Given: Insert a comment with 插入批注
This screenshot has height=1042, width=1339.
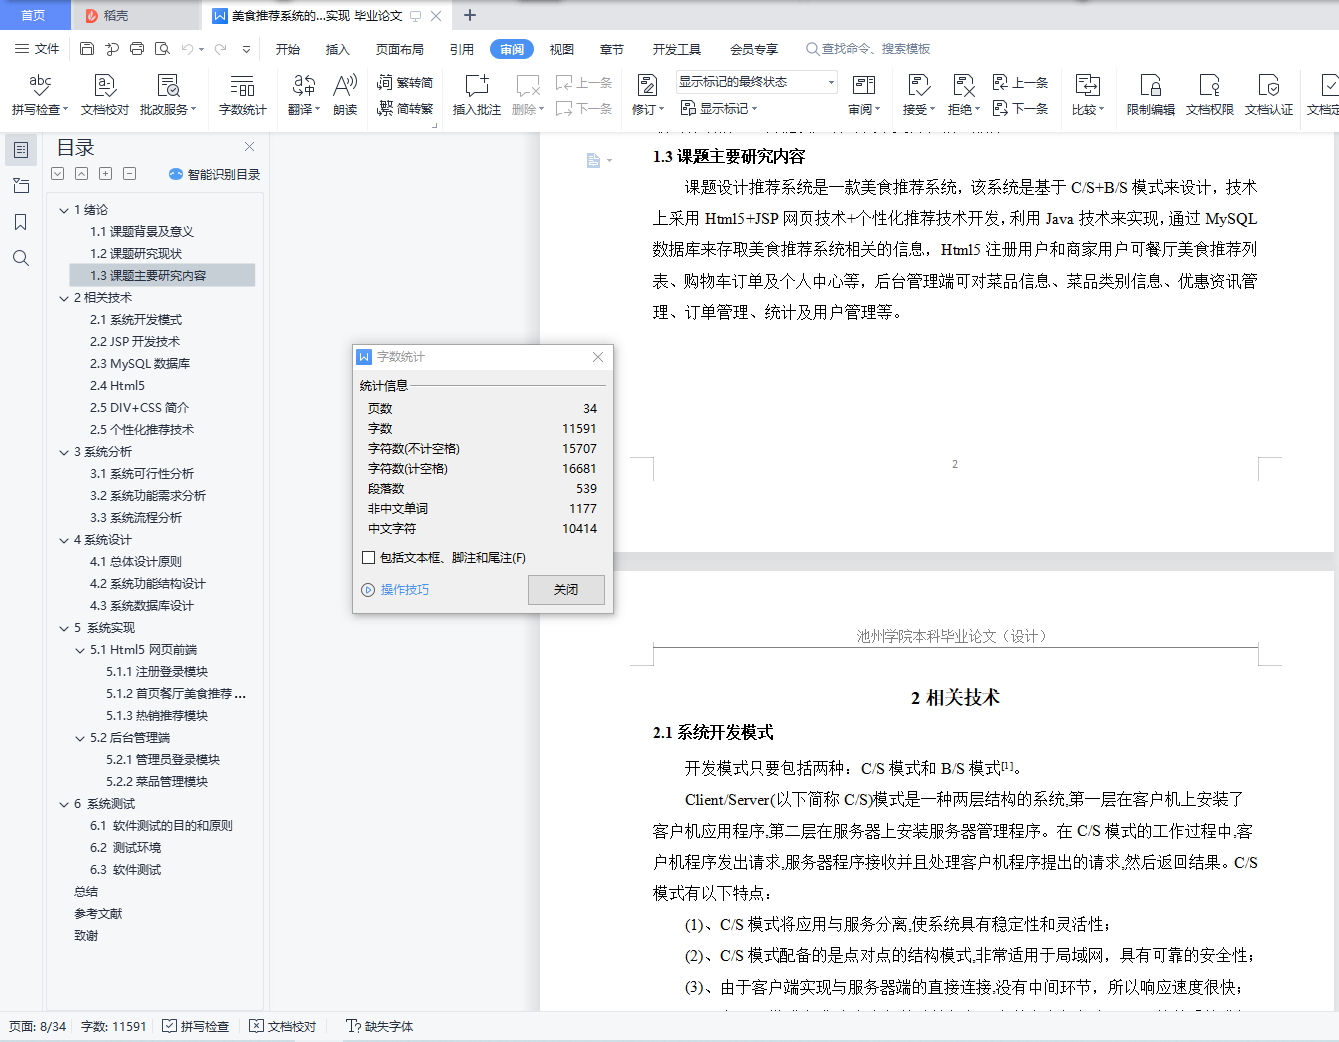Looking at the screenshot, I should (477, 95).
